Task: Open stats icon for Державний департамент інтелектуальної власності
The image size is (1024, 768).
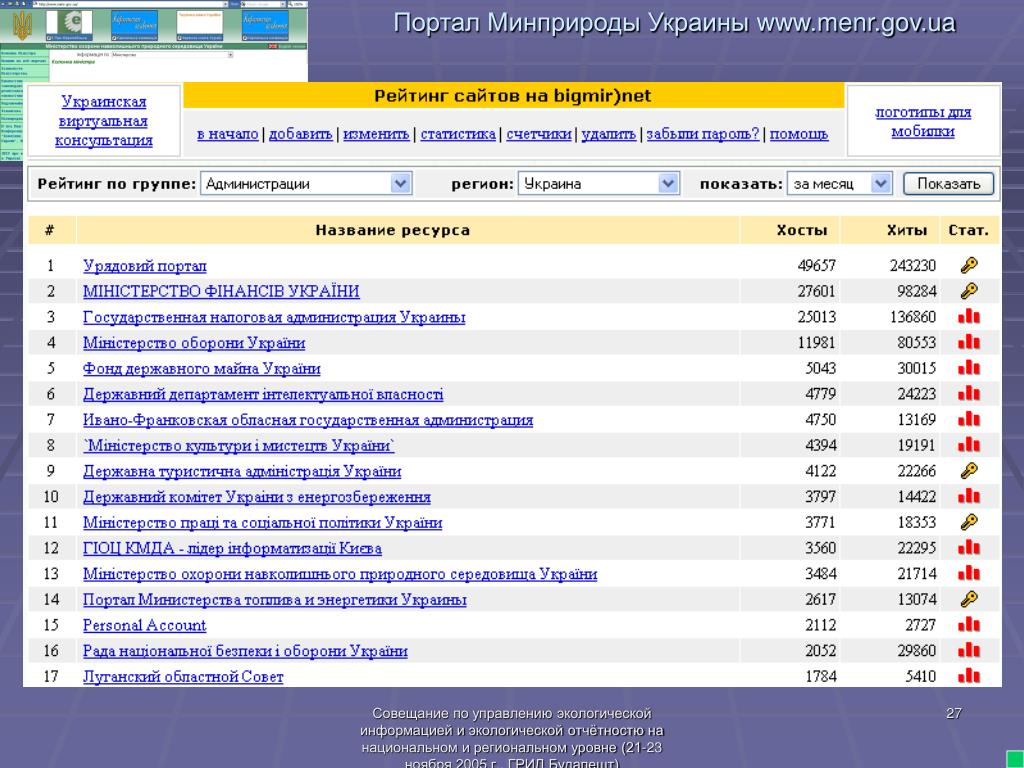Action: [969, 394]
